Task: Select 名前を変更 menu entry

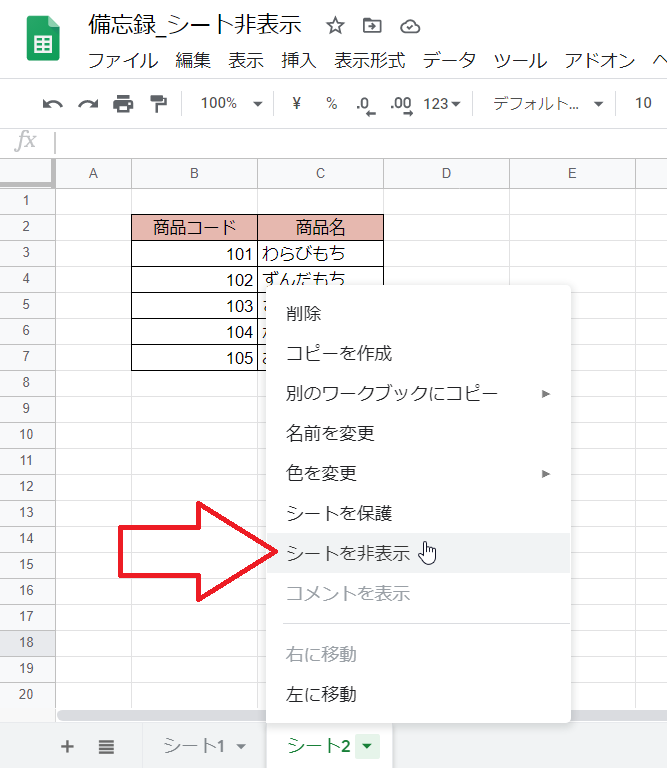Action: point(418,433)
